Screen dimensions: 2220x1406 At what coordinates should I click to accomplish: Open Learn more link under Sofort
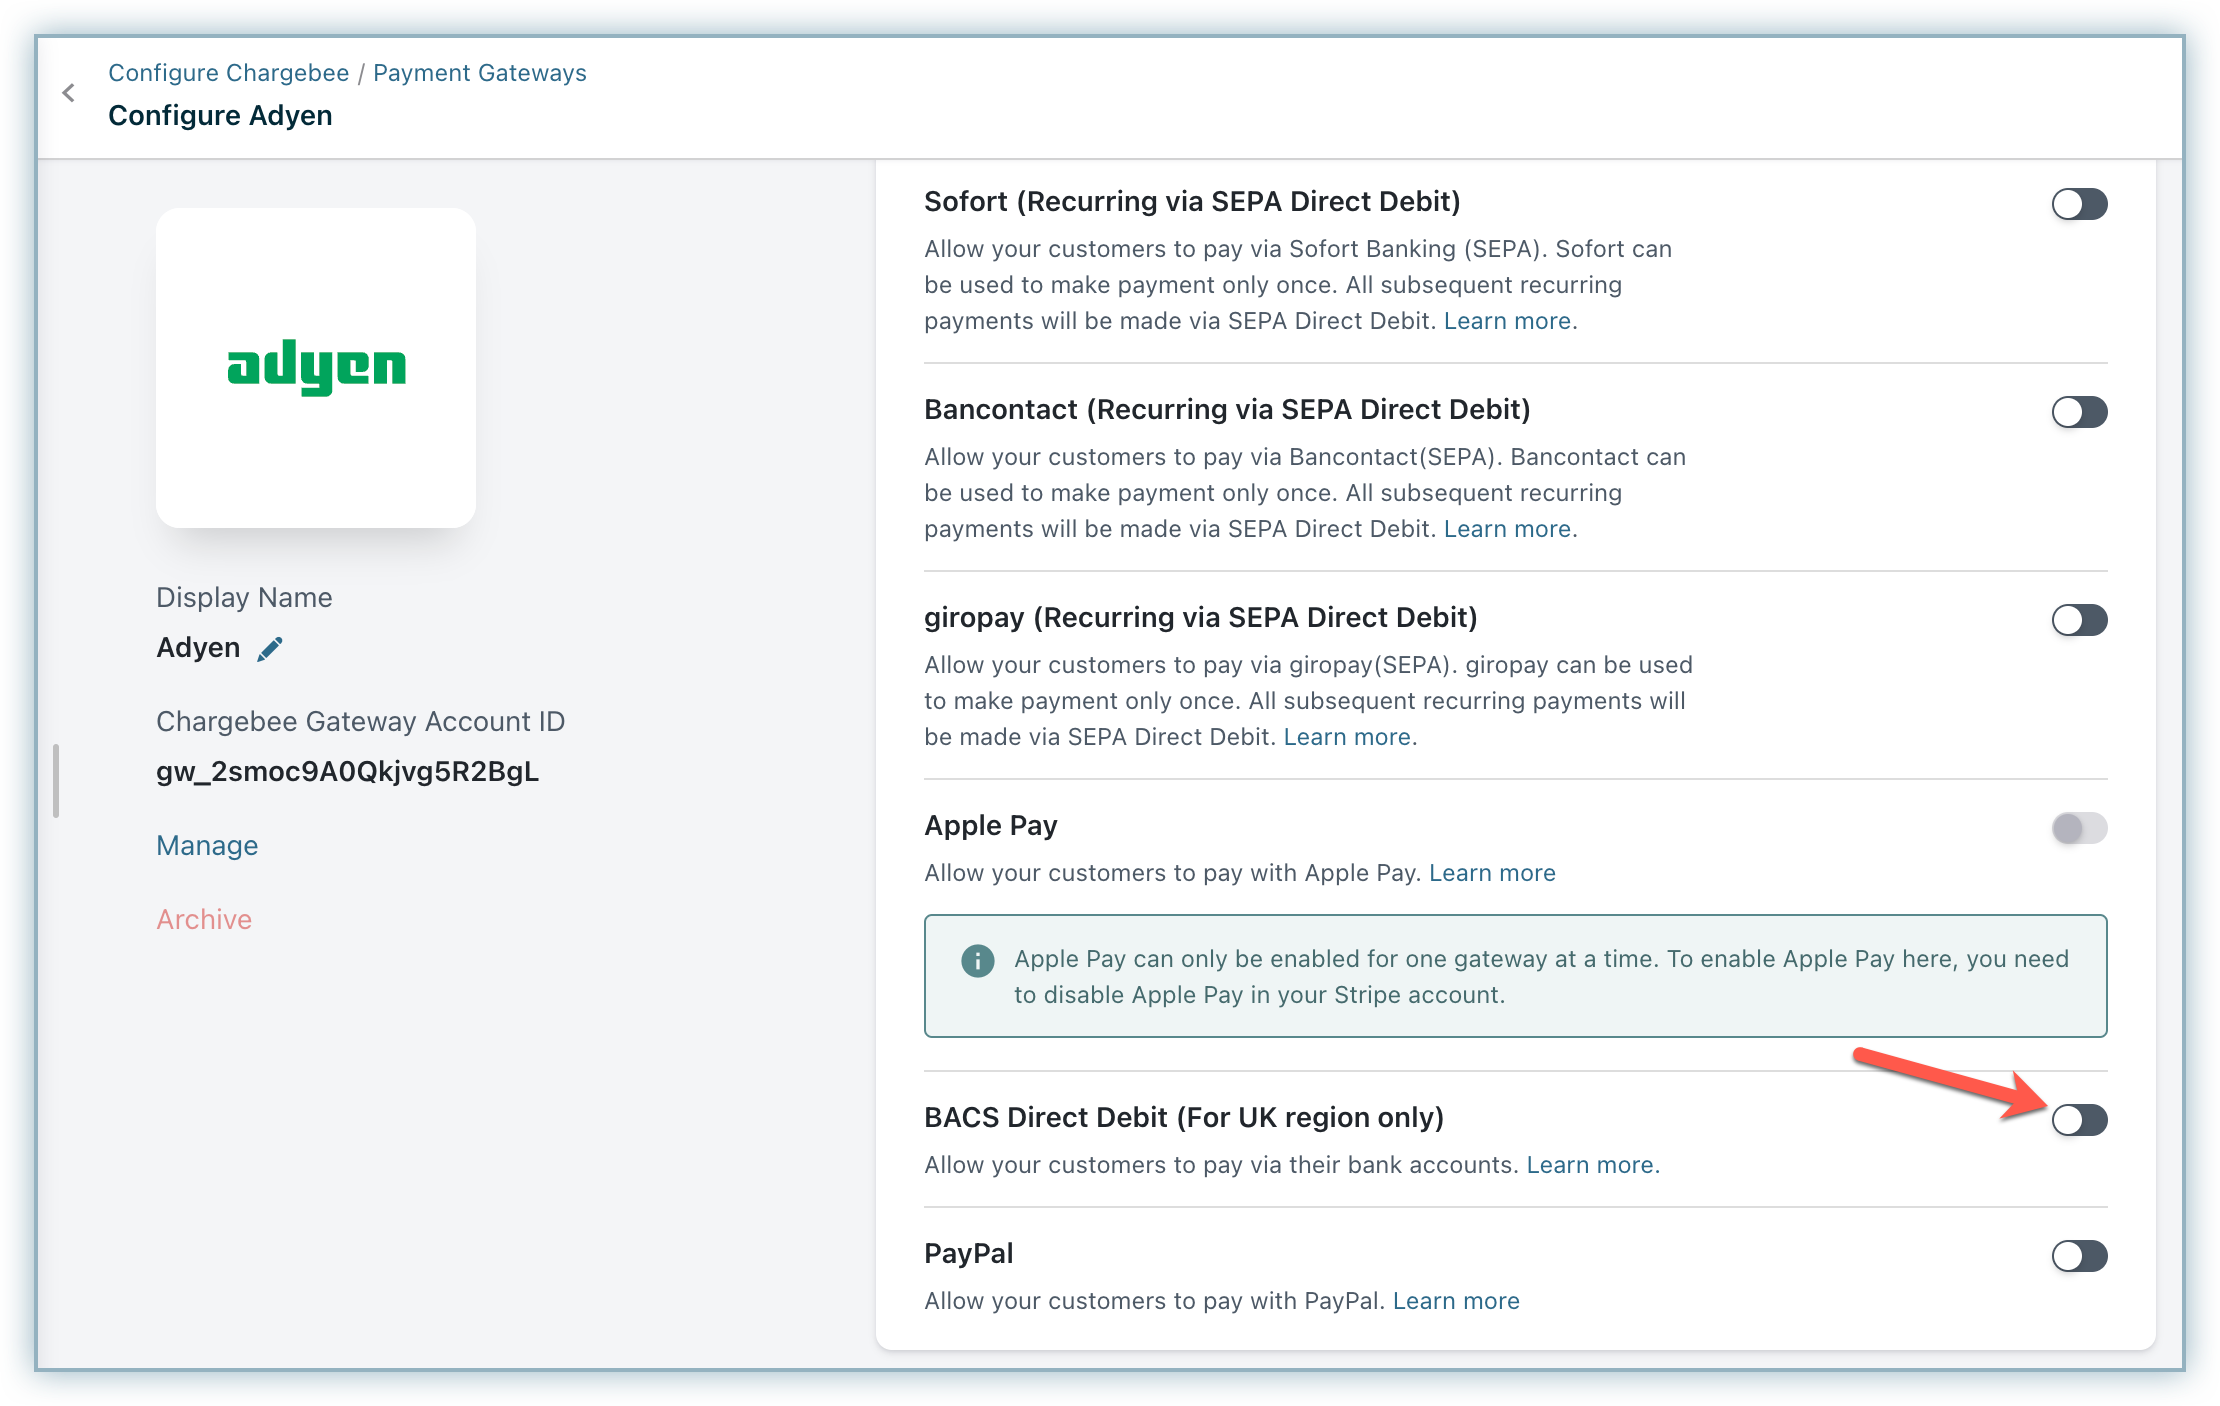pyautogui.click(x=1507, y=321)
